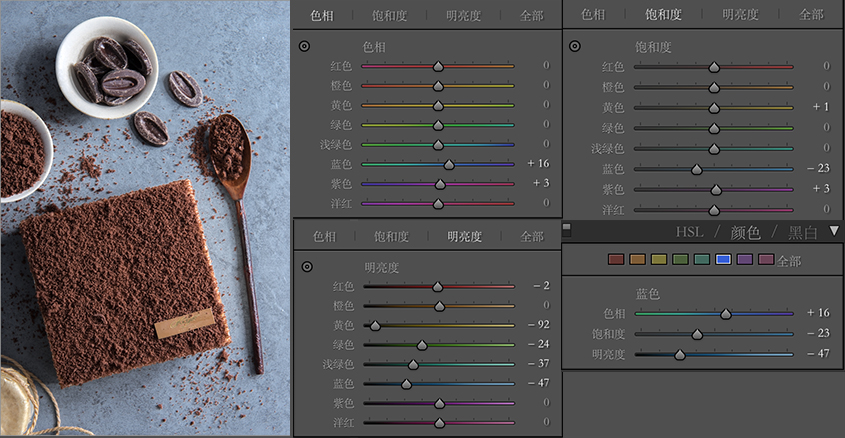Image resolution: width=845 pixels, height=438 pixels.
Task: Click the 红色 luminance slider handle (-2)
Action: pyautogui.click(x=438, y=287)
